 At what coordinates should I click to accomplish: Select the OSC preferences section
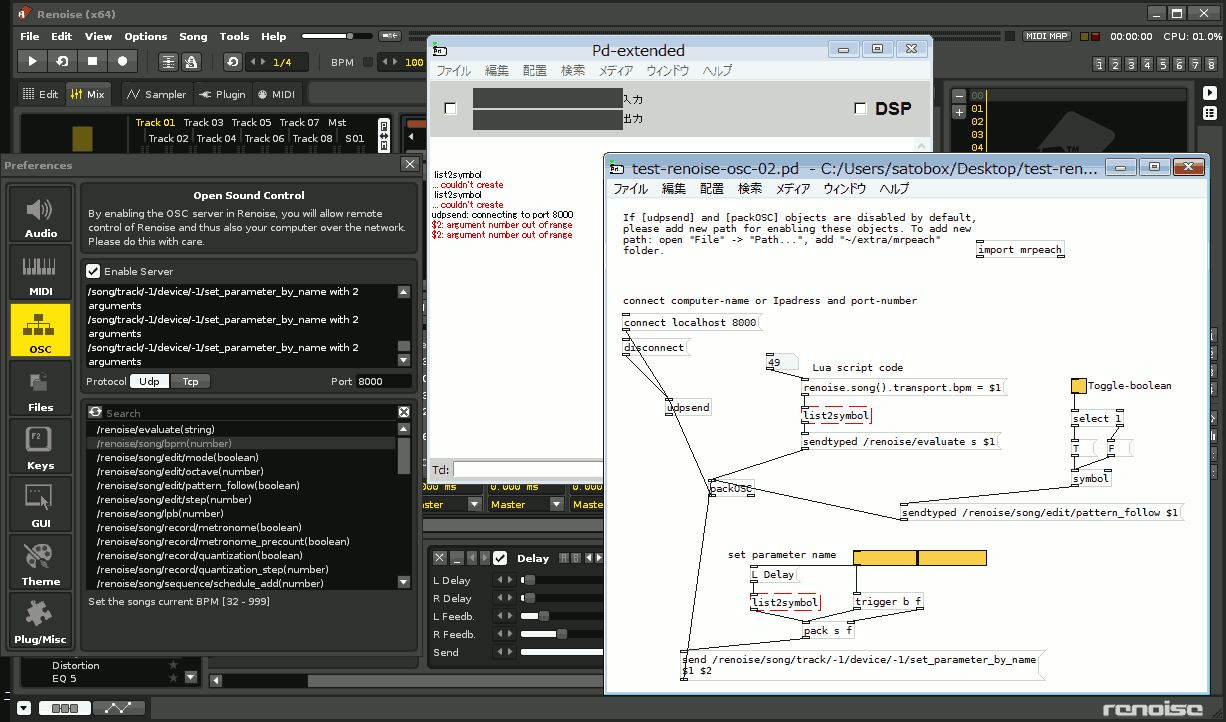pos(40,331)
